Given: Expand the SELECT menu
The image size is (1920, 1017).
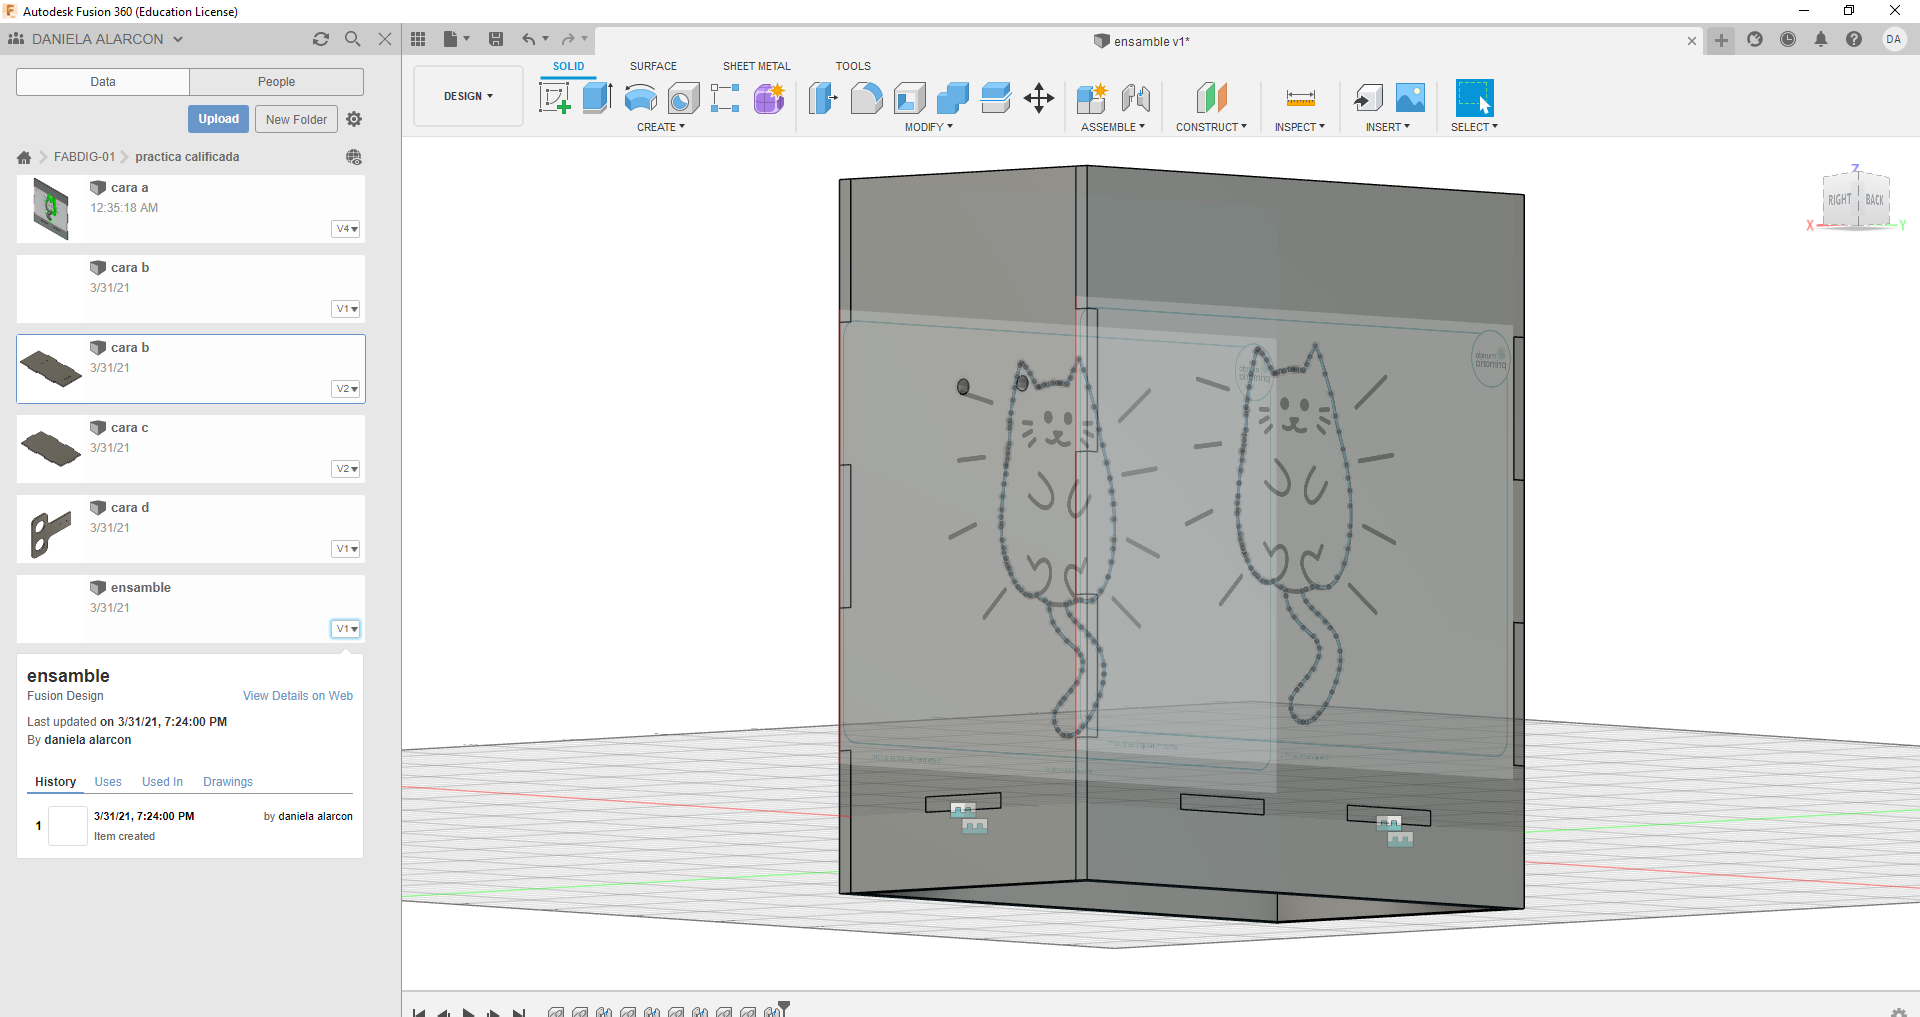Looking at the screenshot, I should (1475, 127).
